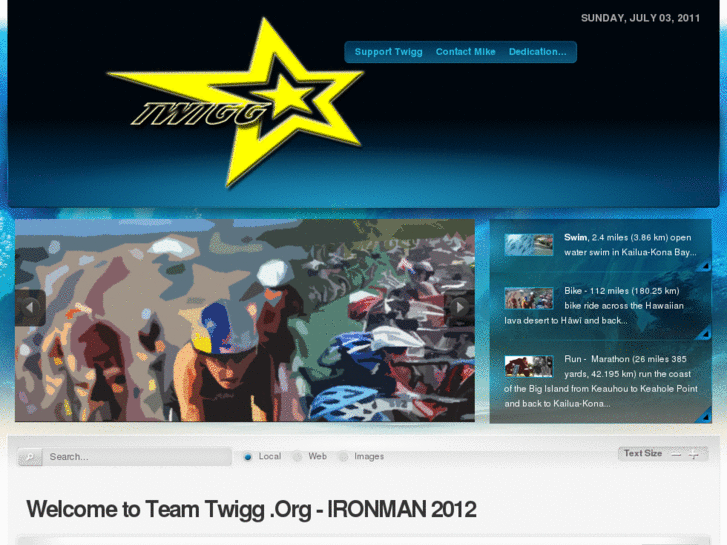The image size is (727, 545).
Task: Click the Swim 2.4 miles description text
Action: (x=630, y=245)
